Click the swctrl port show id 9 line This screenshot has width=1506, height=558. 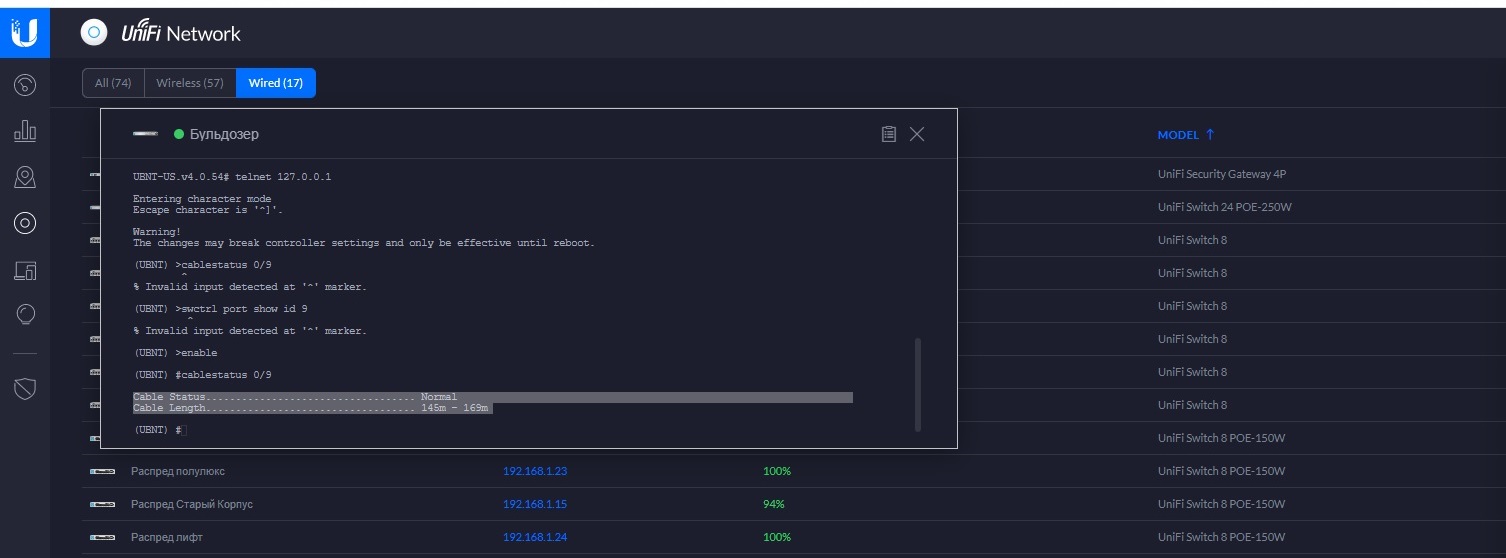coord(220,309)
